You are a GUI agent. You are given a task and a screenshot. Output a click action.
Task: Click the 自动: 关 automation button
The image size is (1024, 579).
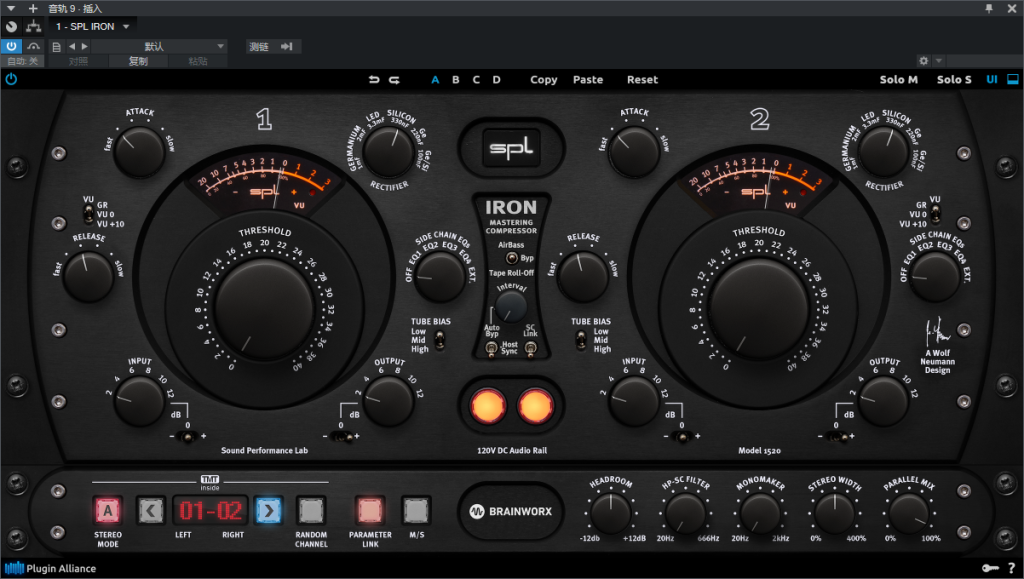click(x=22, y=61)
